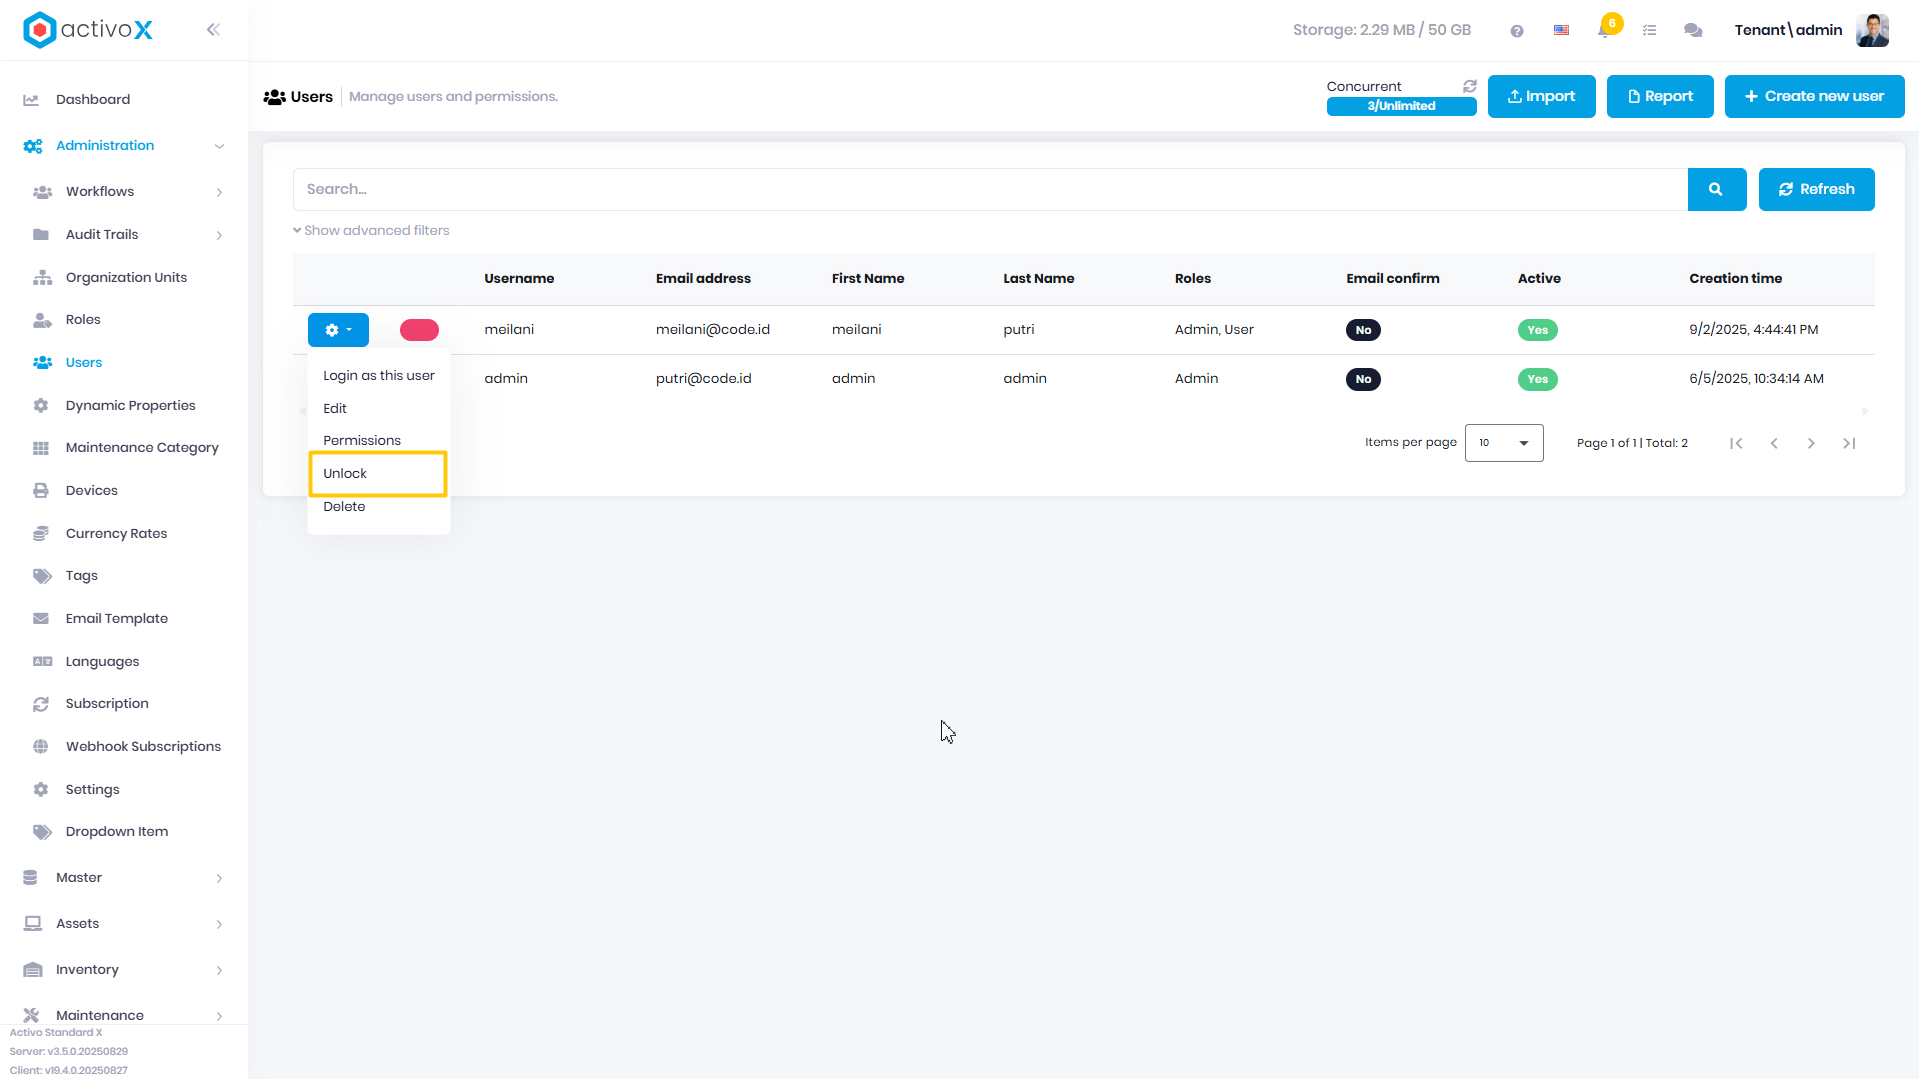Open the Devices page

pos(92,491)
